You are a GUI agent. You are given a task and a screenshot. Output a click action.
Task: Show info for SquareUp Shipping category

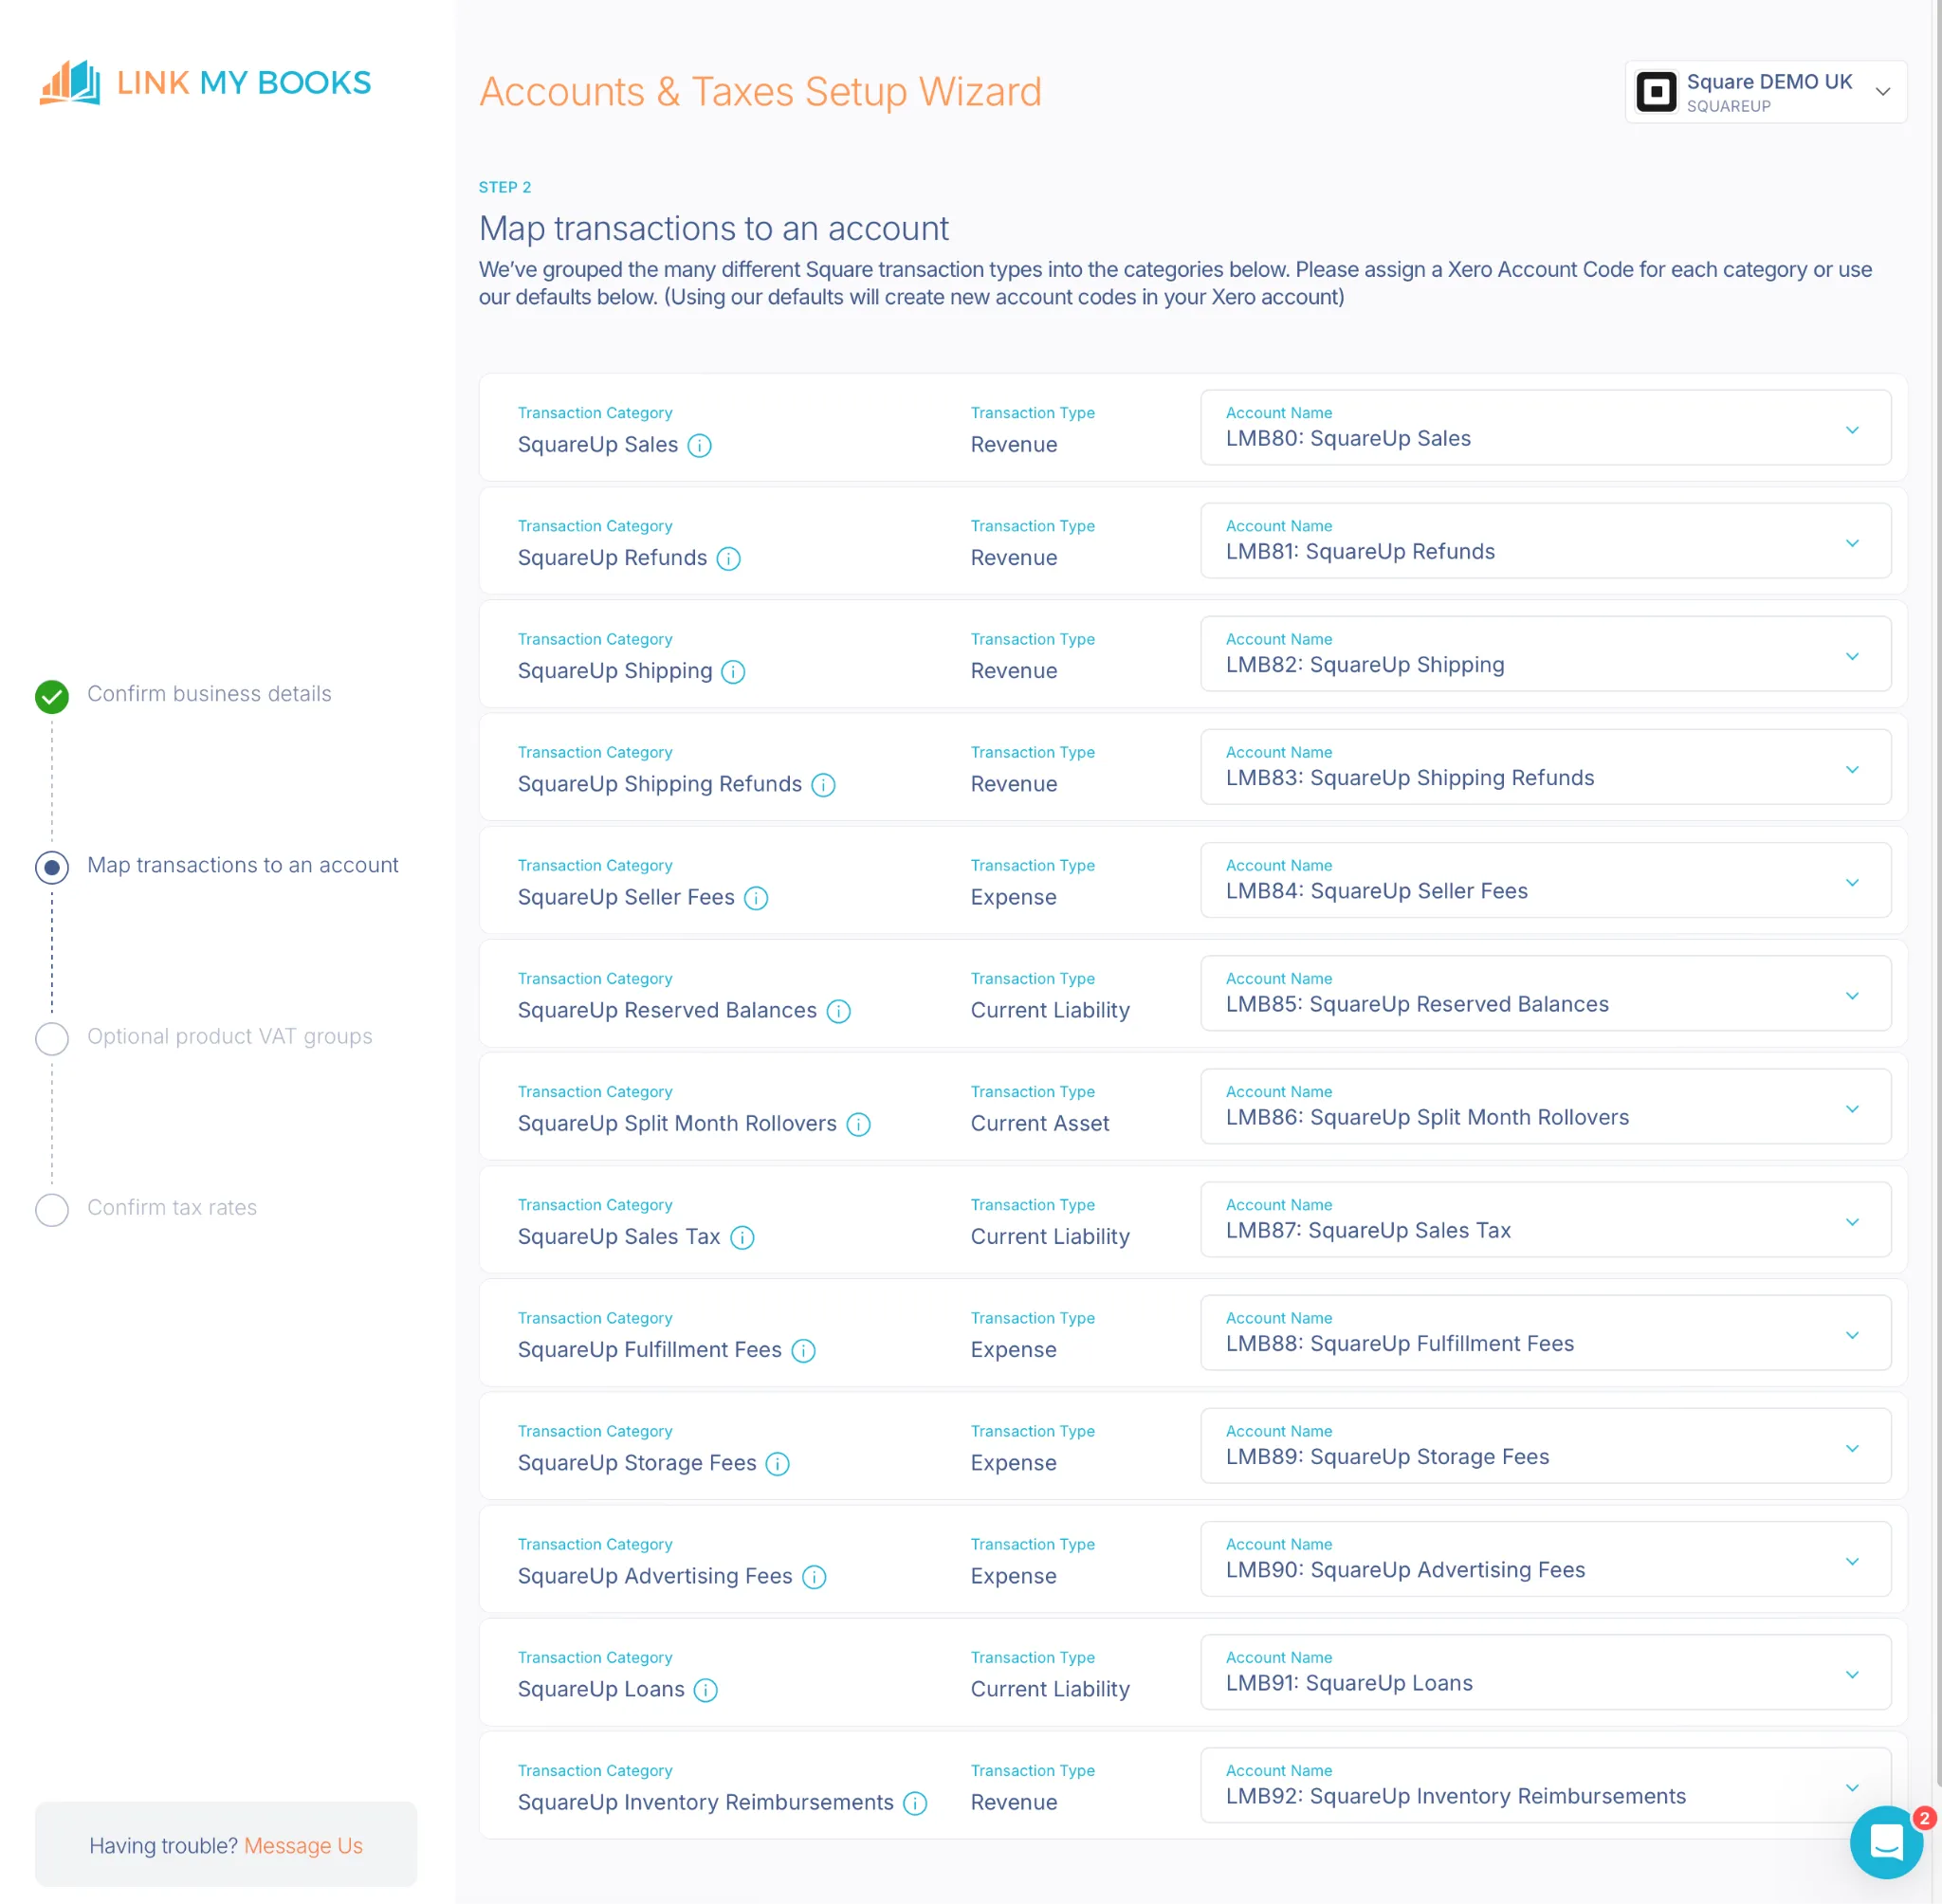734,672
